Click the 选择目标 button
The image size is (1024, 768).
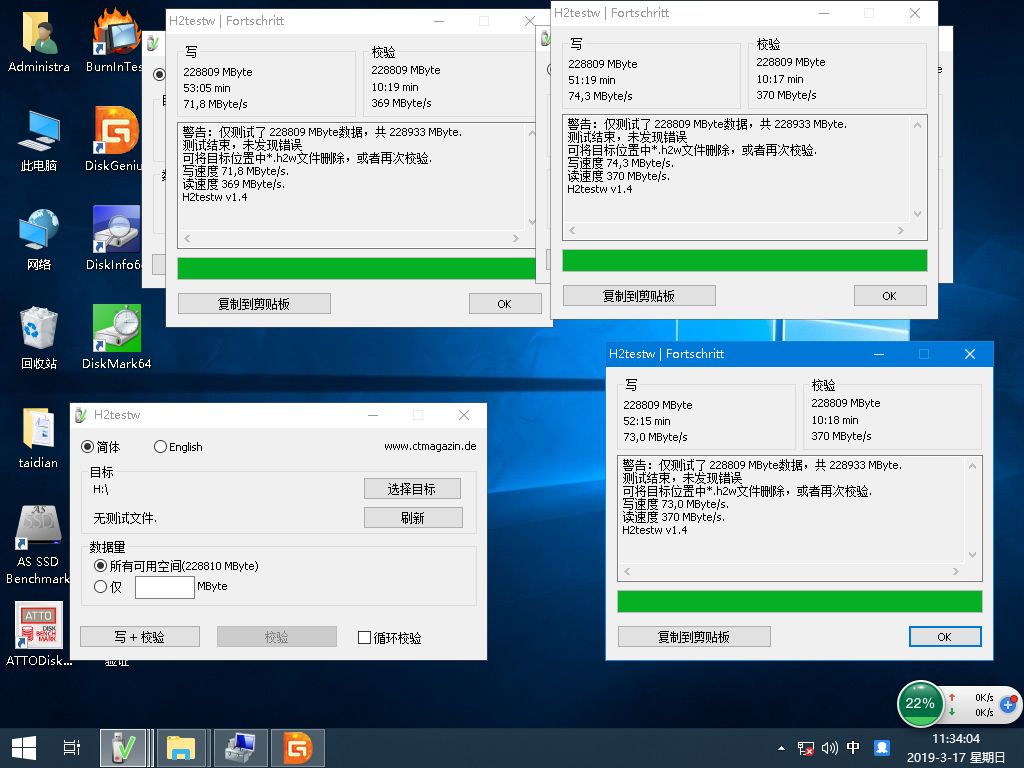tap(412, 488)
